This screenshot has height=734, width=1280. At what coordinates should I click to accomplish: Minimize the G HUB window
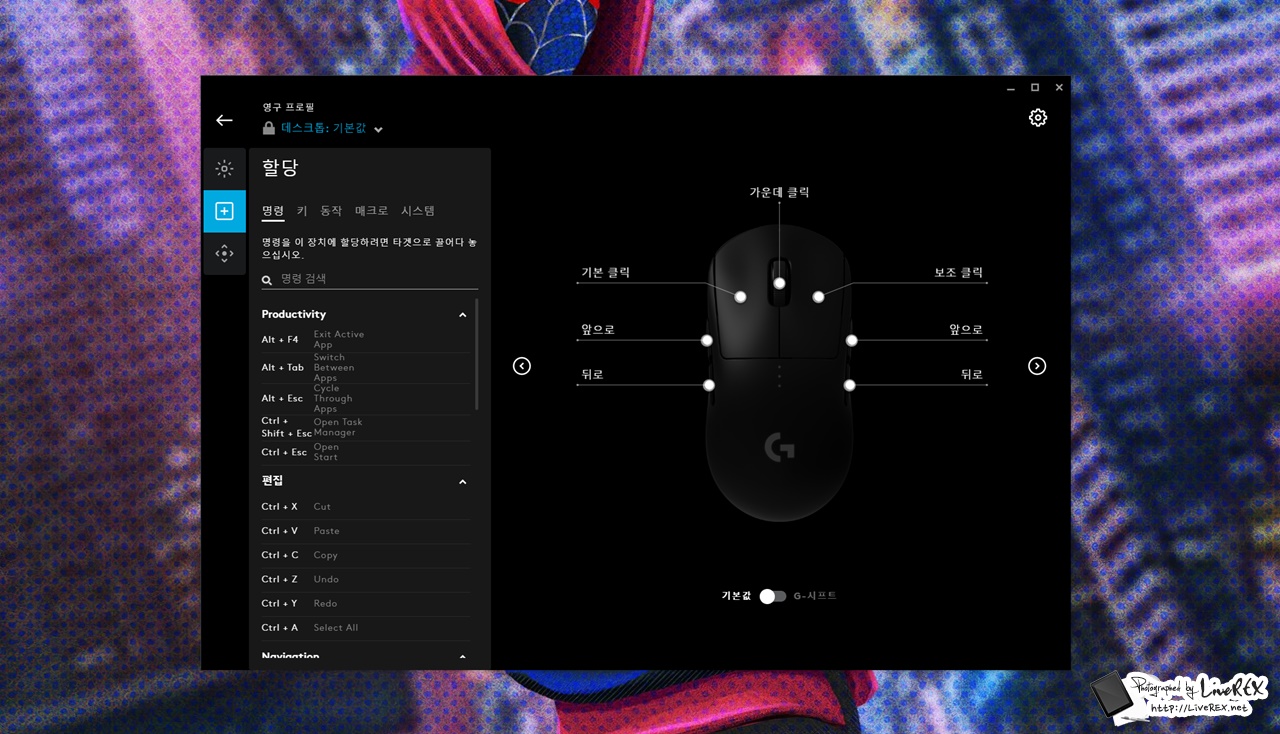[x=1011, y=88]
